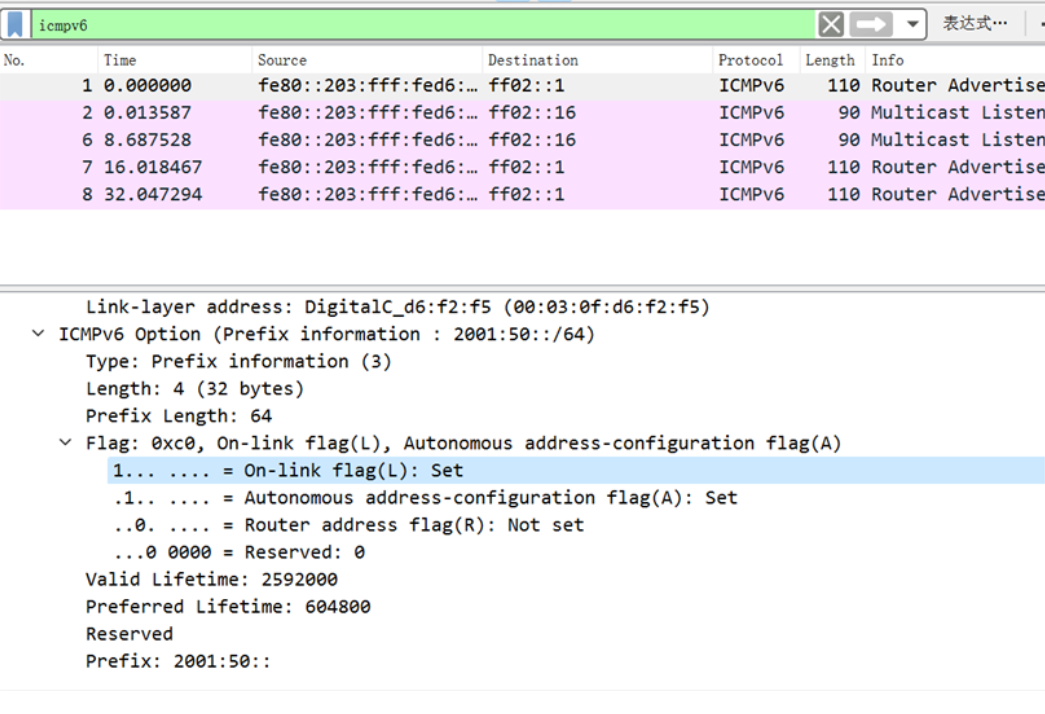The height and width of the screenshot is (714, 1045).
Task: Click the ff02::16 destination in packet 2
Action: pyautogui.click(x=532, y=113)
